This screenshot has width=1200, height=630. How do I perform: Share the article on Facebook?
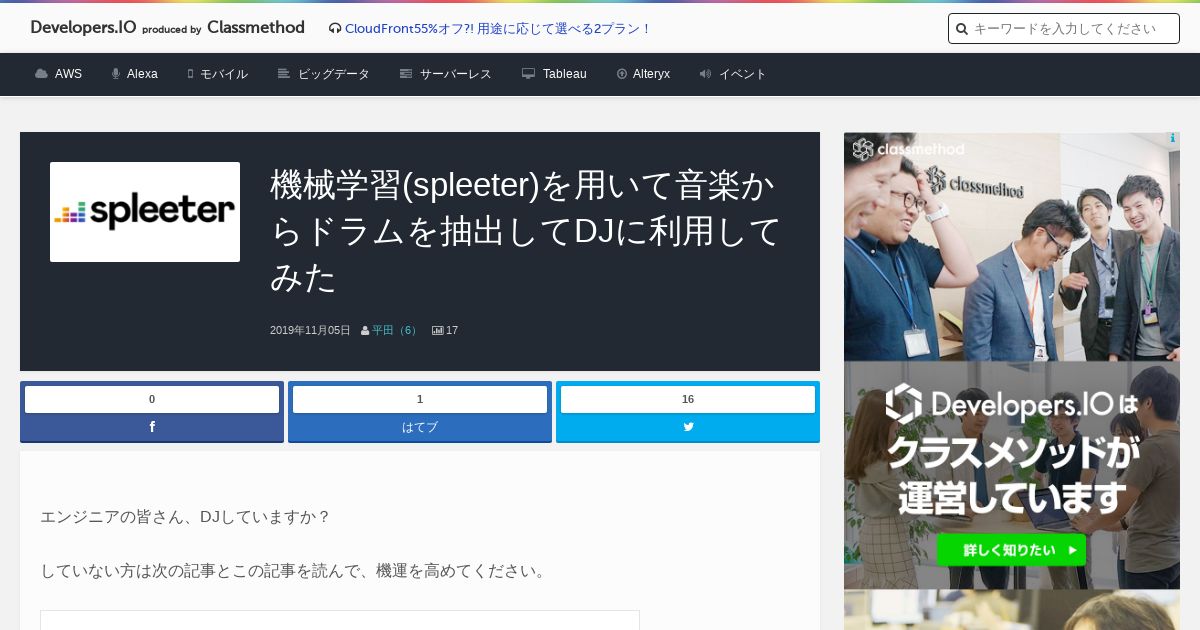pos(152,427)
